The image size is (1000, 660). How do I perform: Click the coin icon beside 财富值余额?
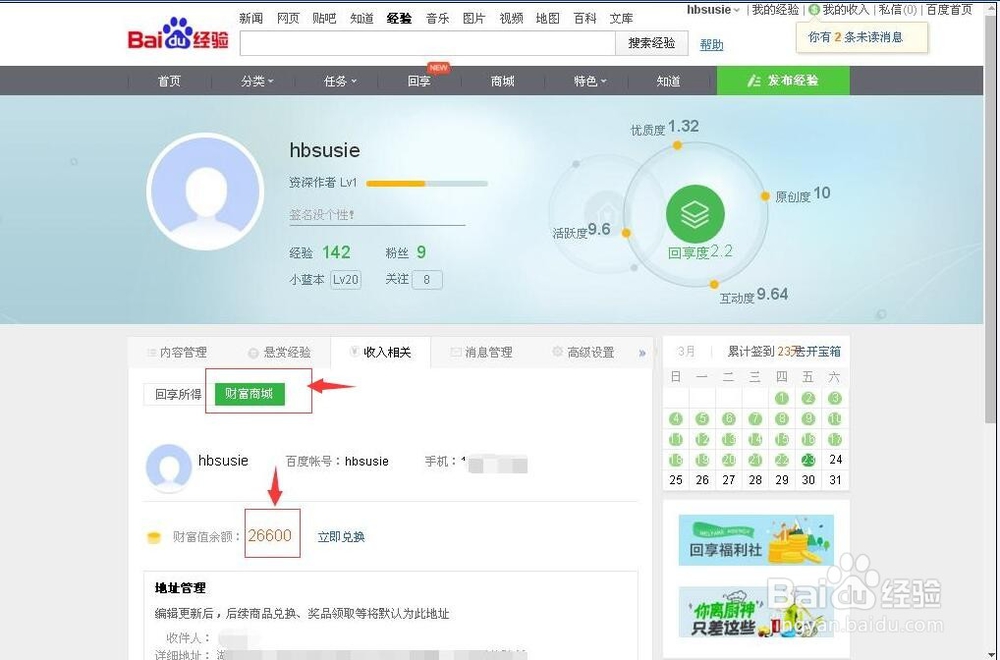pyautogui.click(x=154, y=536)
